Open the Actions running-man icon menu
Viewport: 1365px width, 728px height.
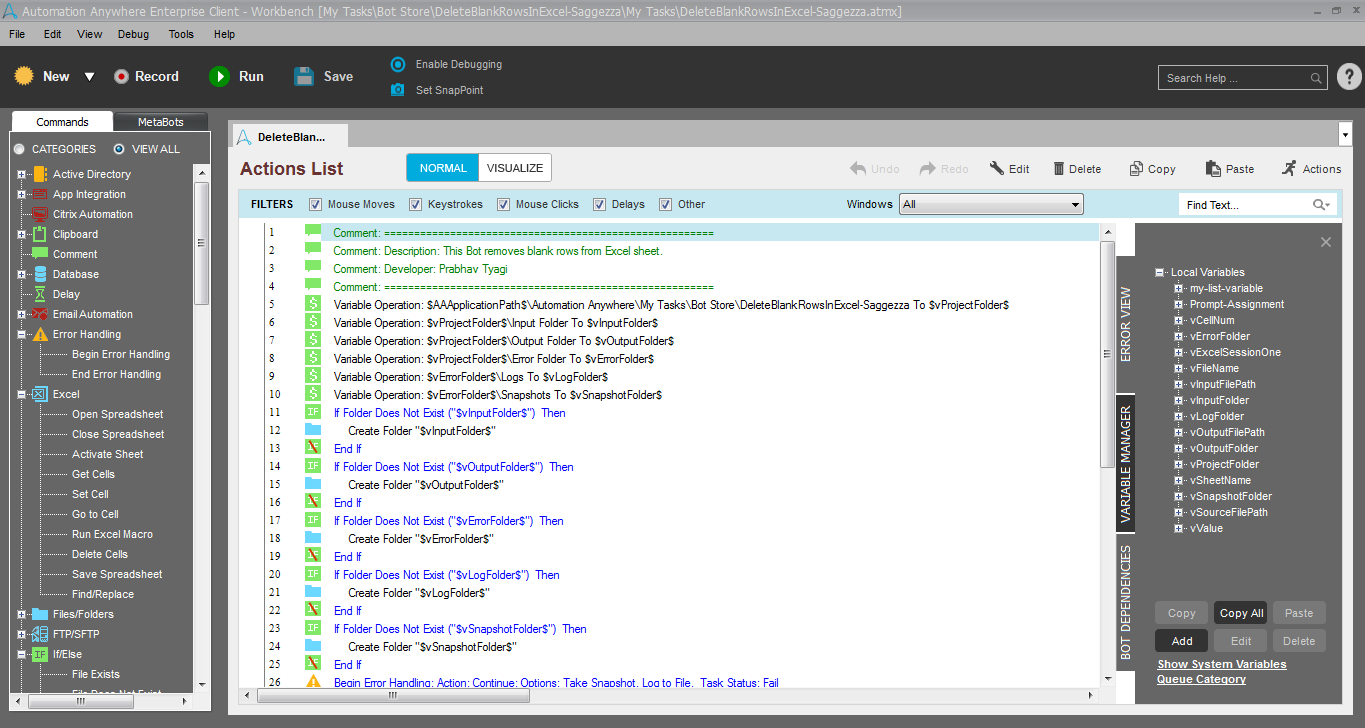click(1289, 169)
